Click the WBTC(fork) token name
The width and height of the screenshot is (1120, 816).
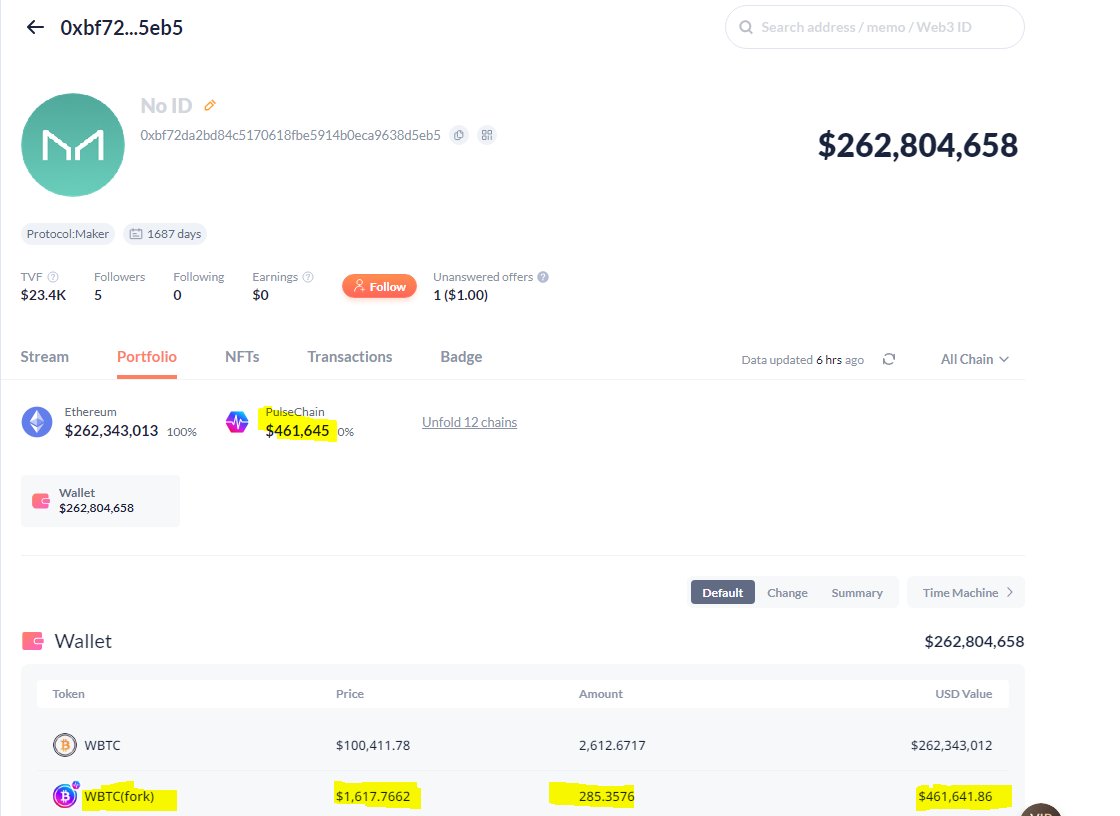pos(119,796)
